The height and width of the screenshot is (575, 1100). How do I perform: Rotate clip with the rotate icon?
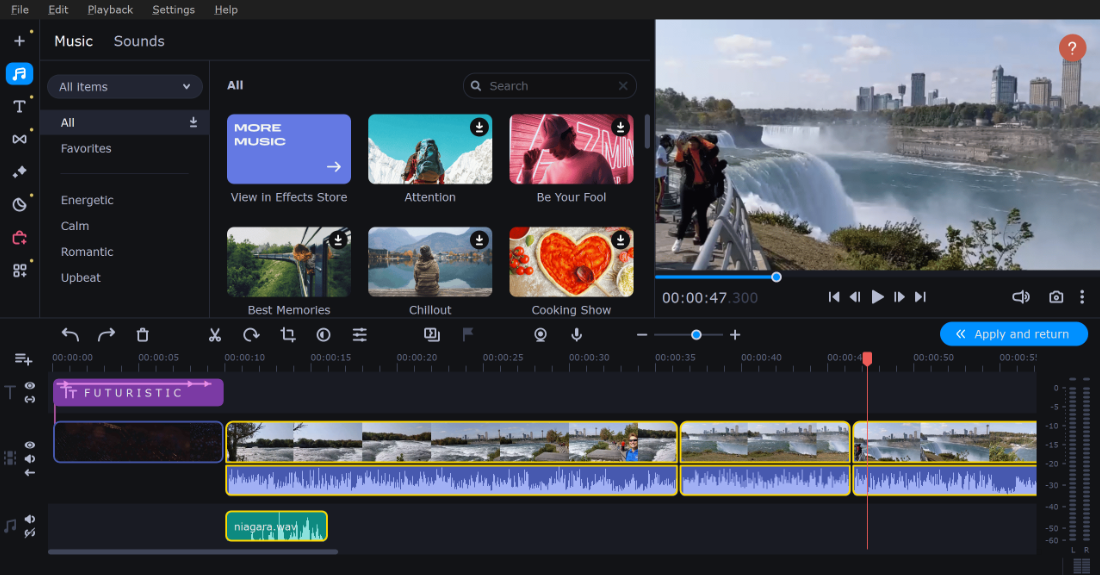[251, 335]
